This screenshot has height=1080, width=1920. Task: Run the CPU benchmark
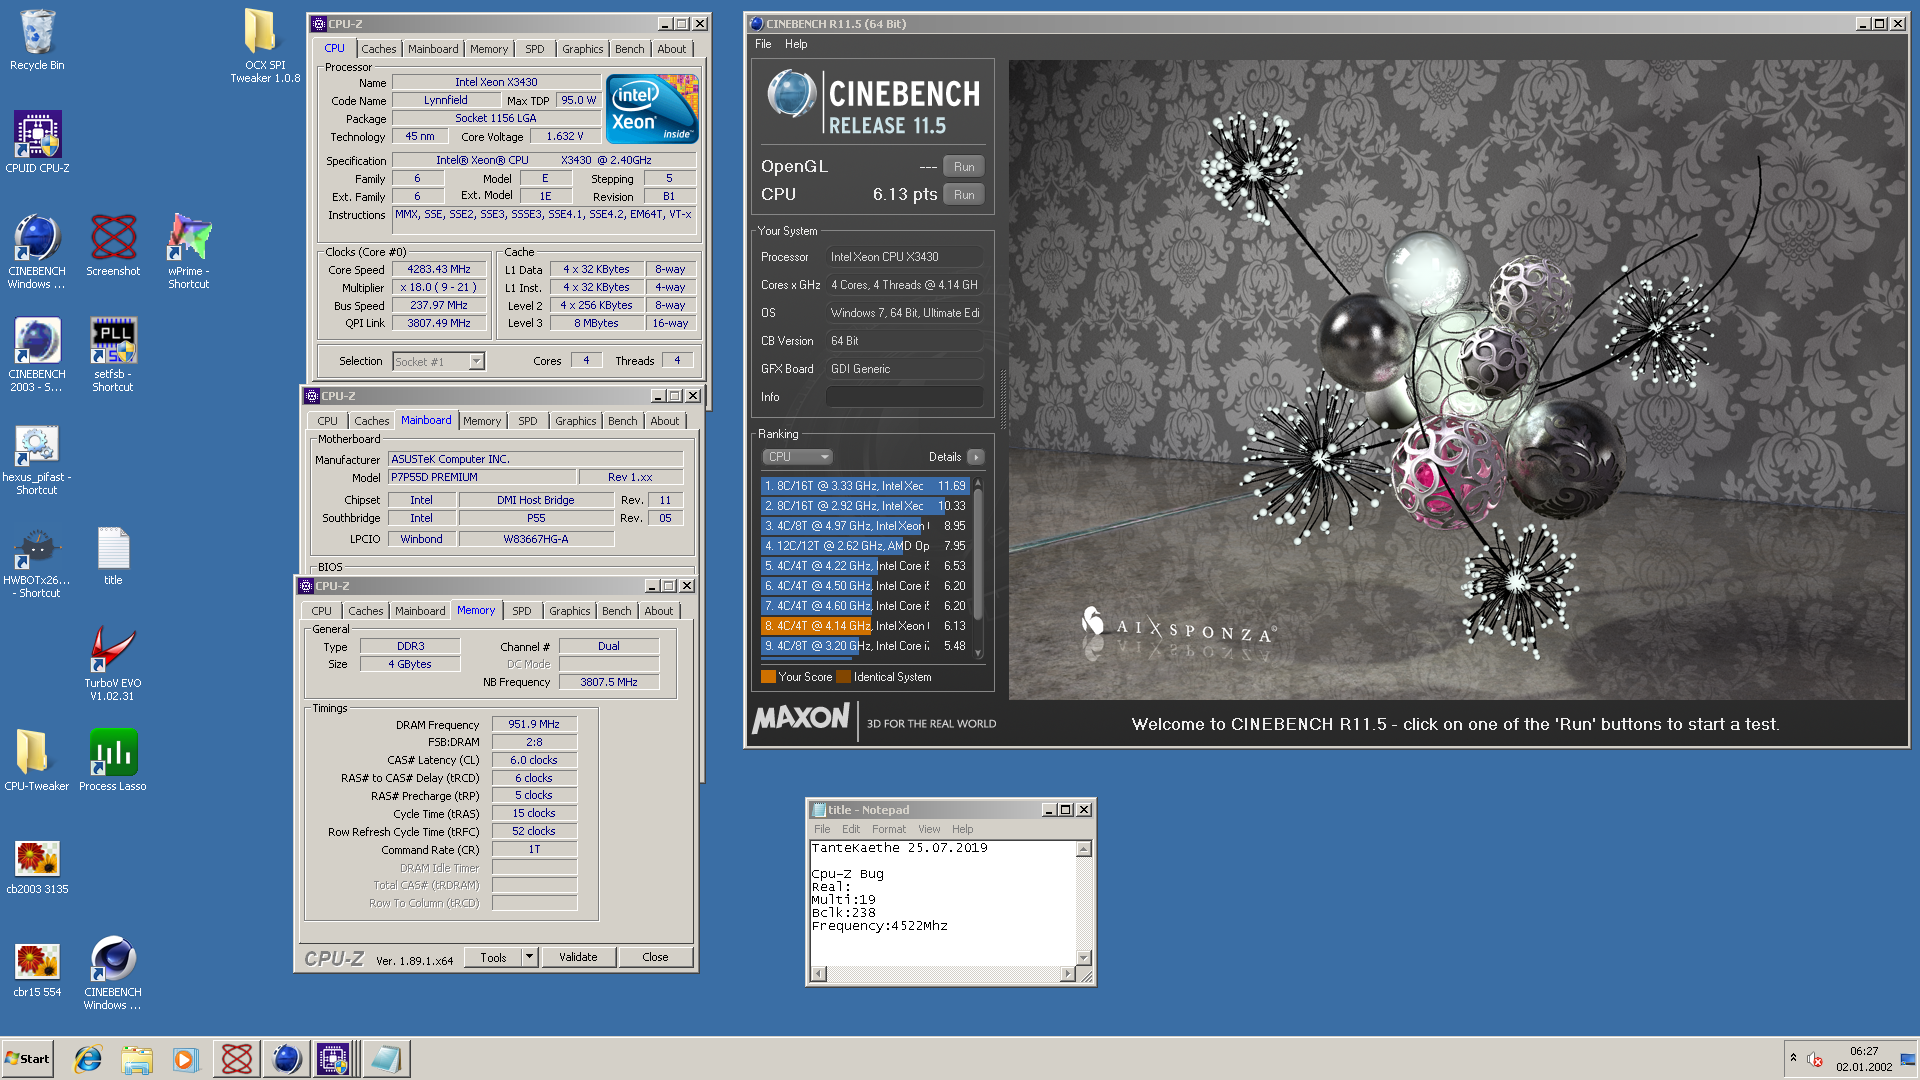click(964, 195)
